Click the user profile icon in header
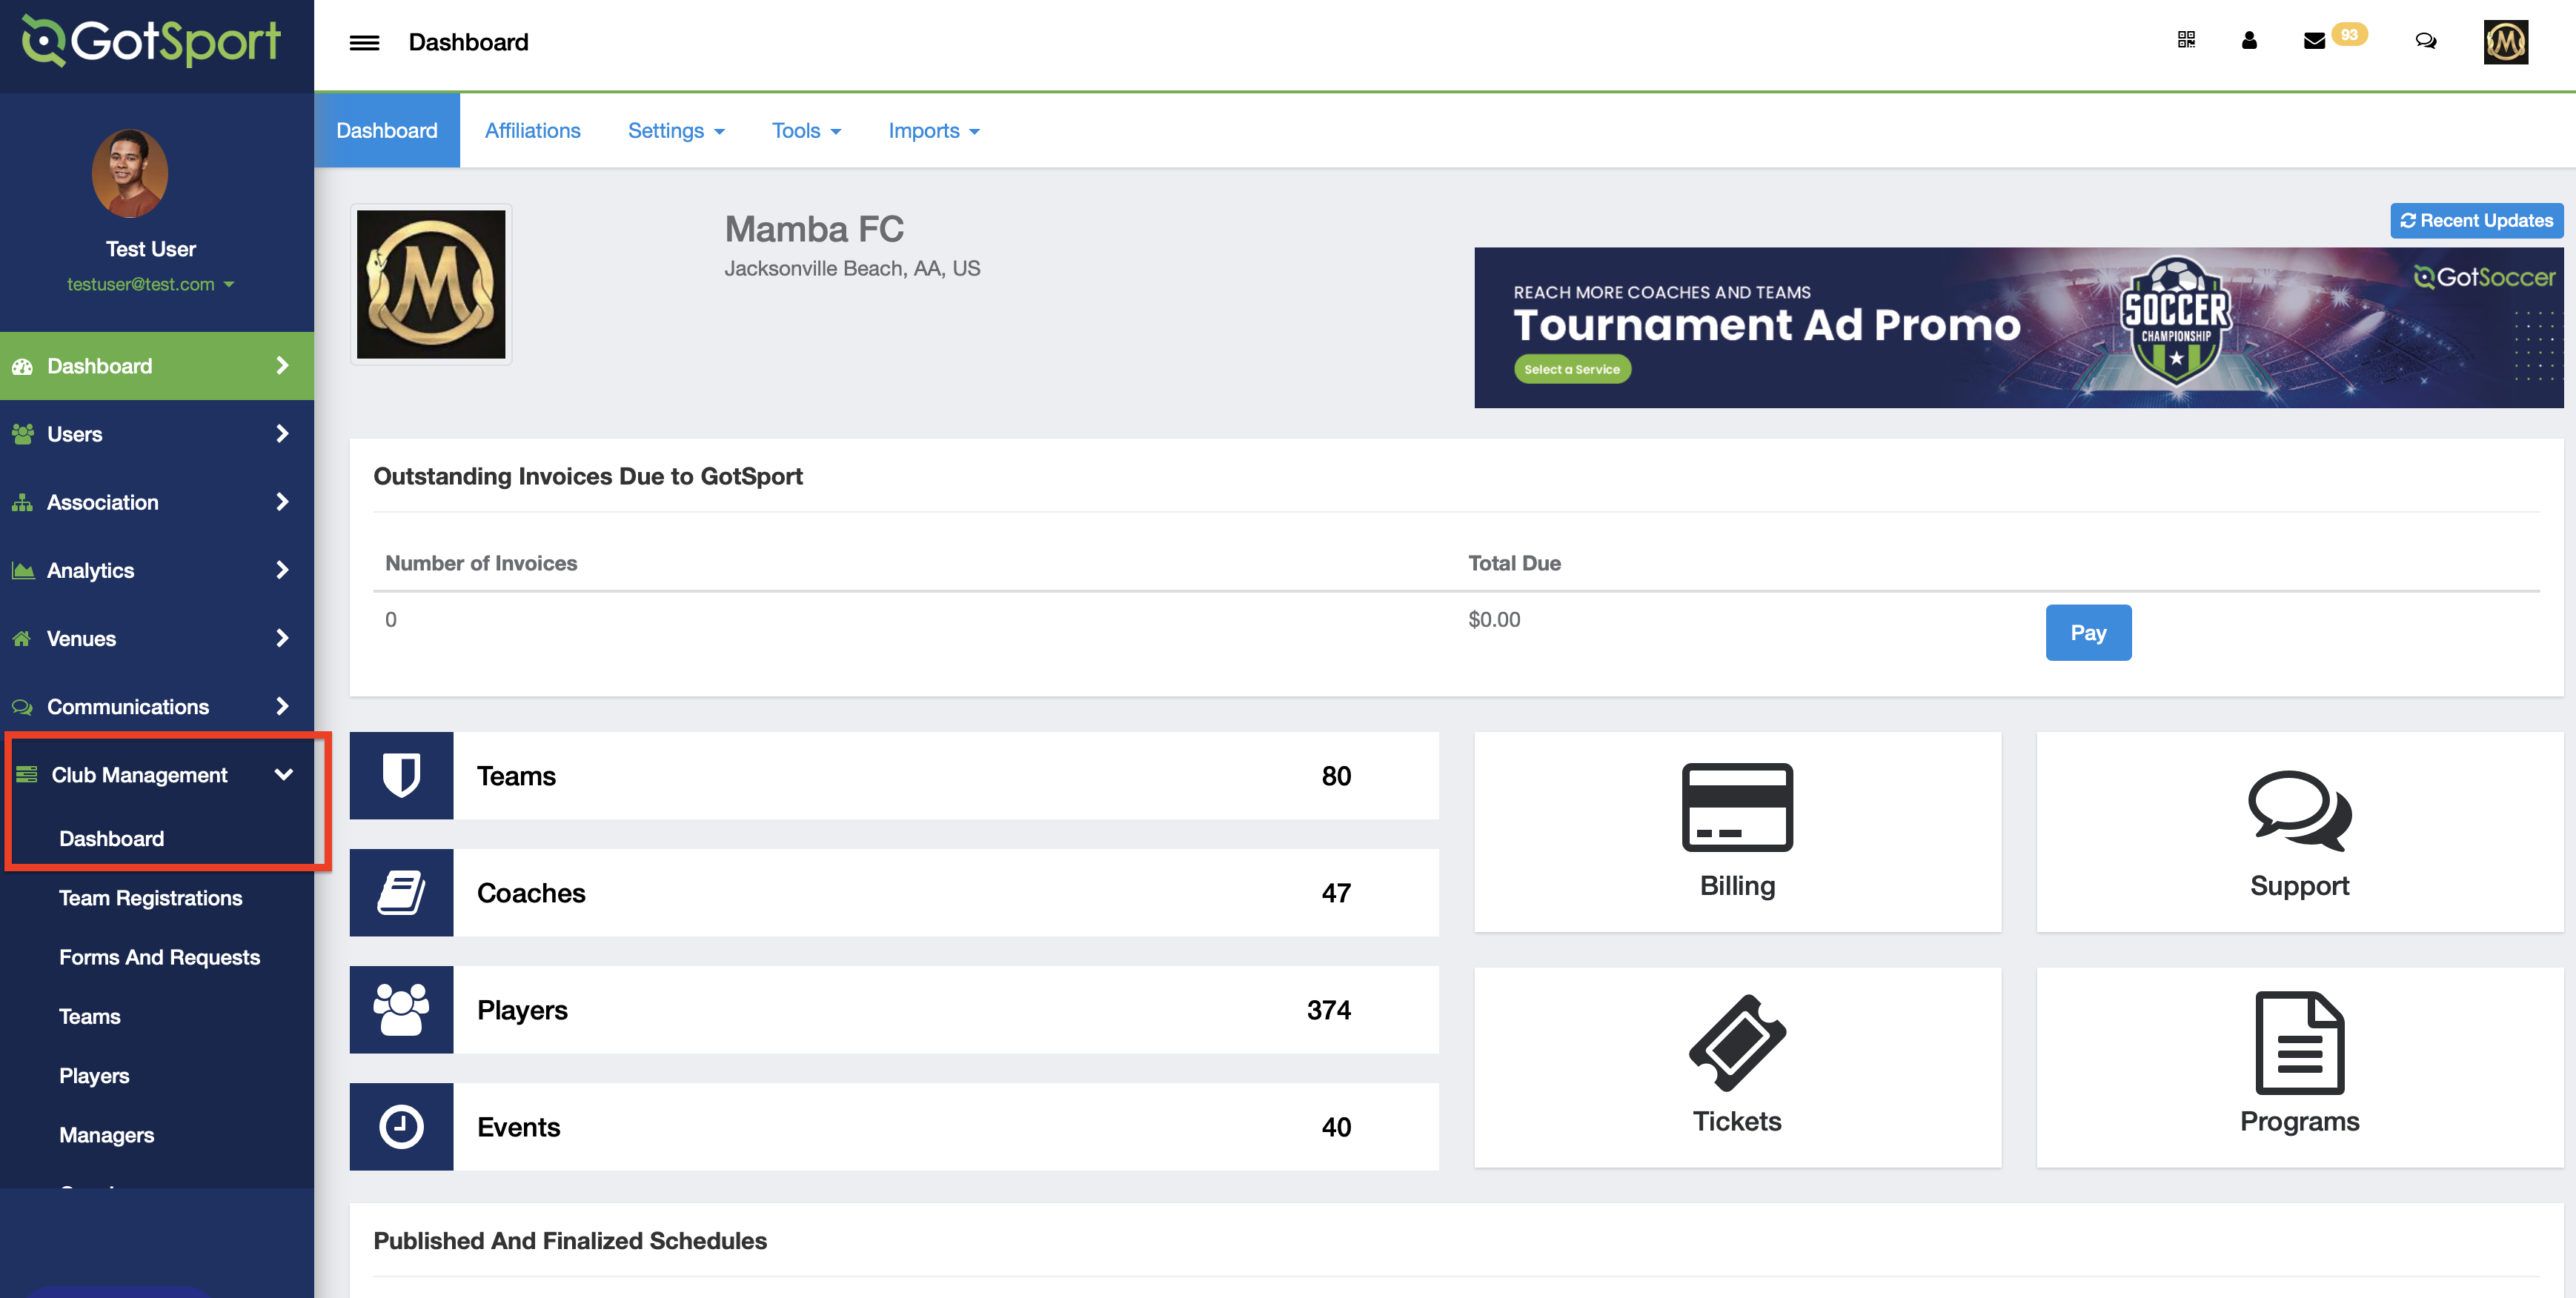Viewport: 2576px width, 1298px height. tap(2249, 40)
